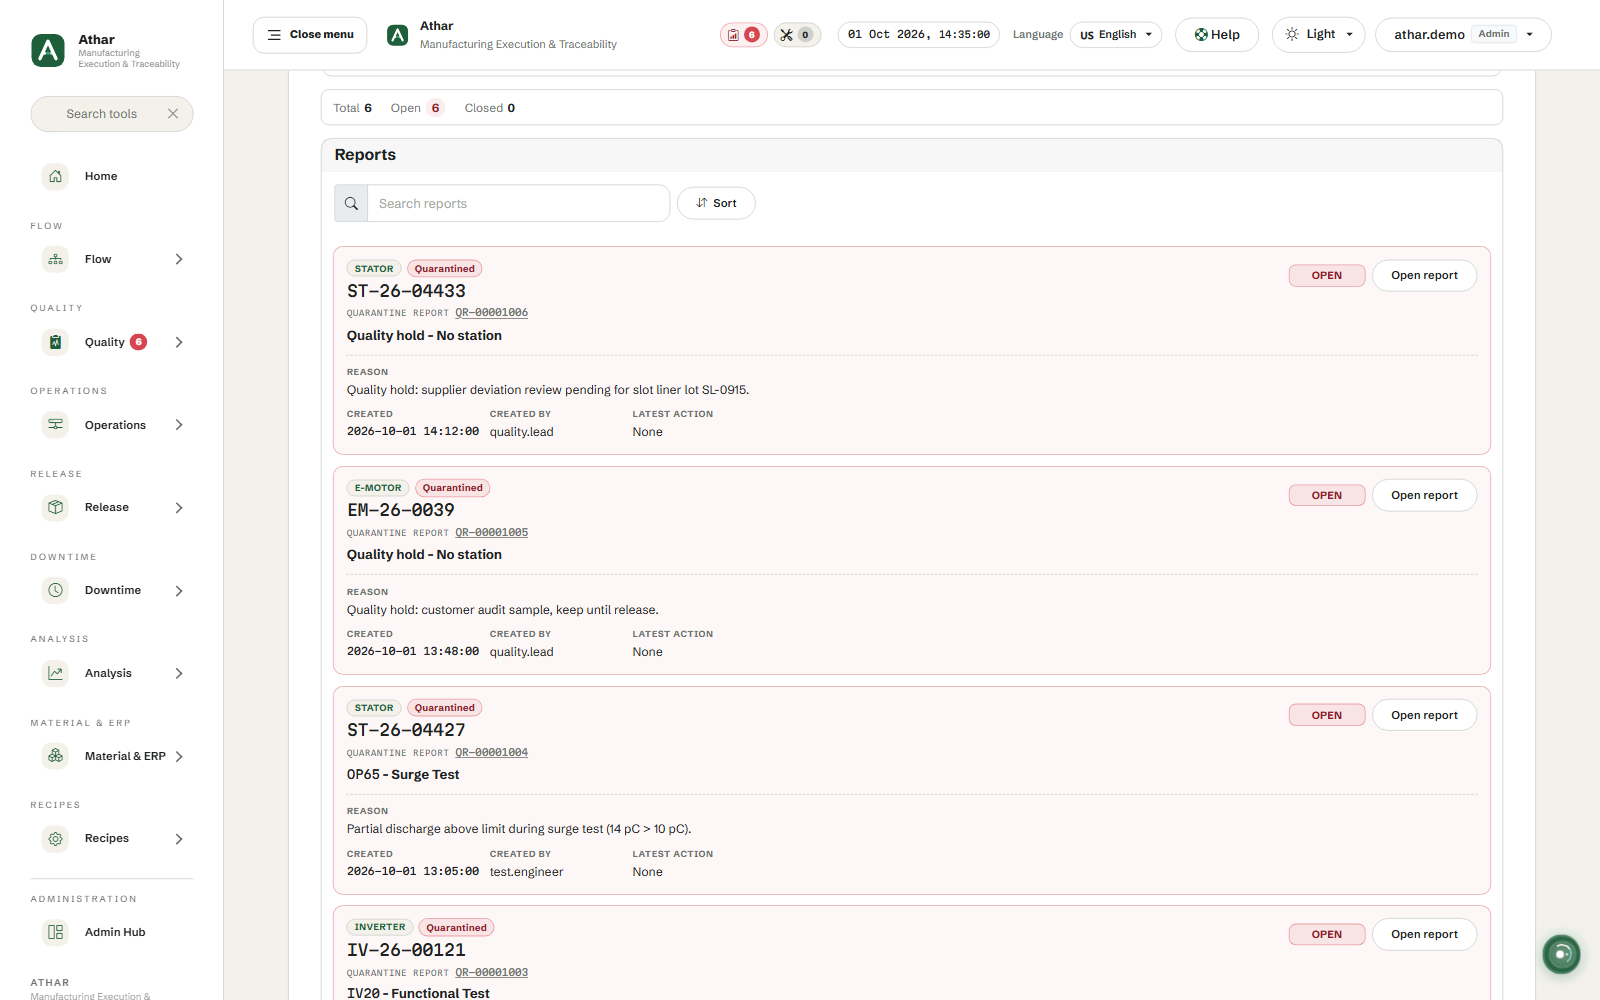
Task: Expand the Release menu chevron
Action: (x=179, y=508)
